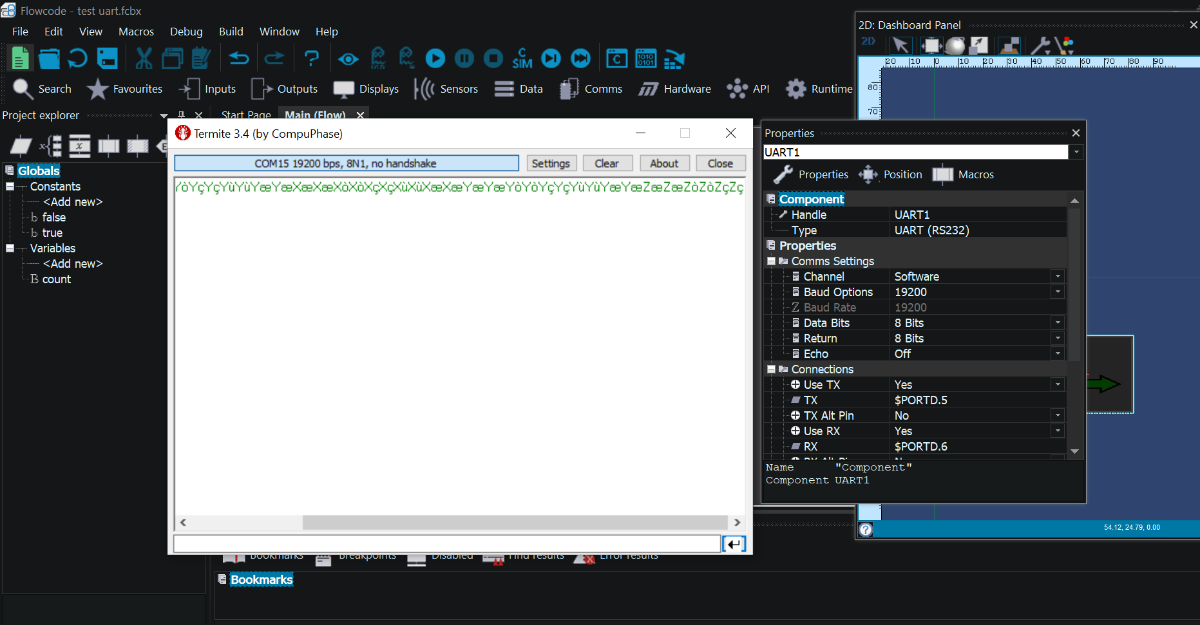
Task: Copy selection using the stacked pages toolbar icon
Action: [x=172, y=58]
